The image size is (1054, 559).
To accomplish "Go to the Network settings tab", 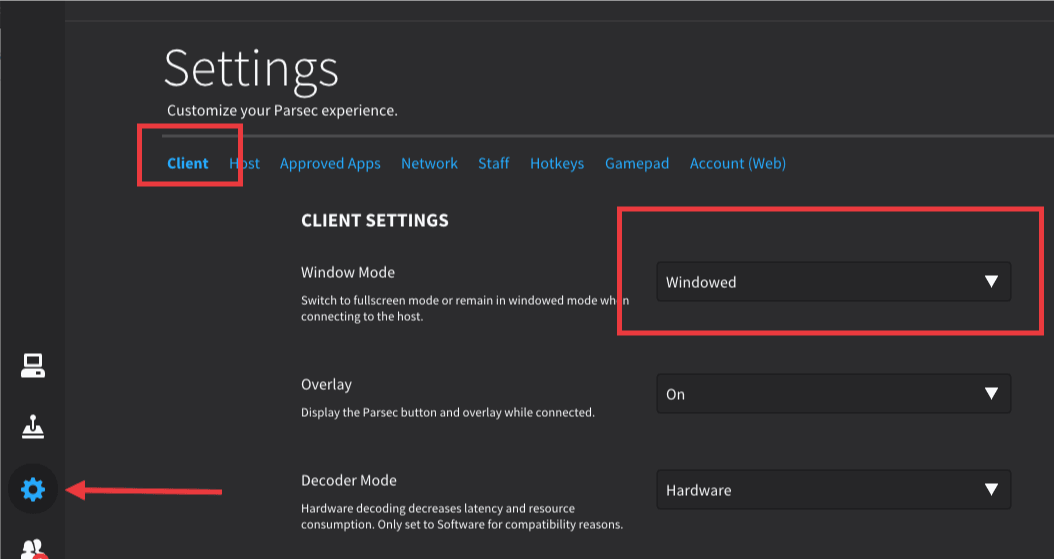I will coord(429,163).
